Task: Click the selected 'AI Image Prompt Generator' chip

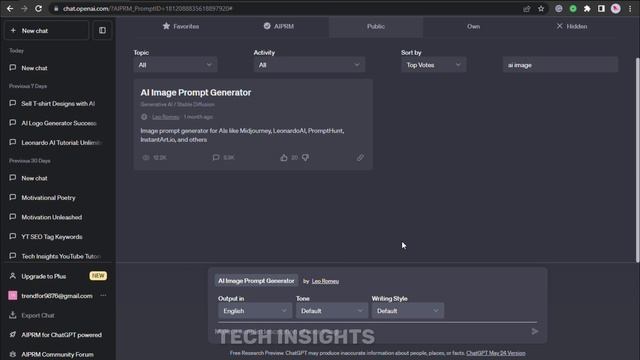Action: click(256, 281)
